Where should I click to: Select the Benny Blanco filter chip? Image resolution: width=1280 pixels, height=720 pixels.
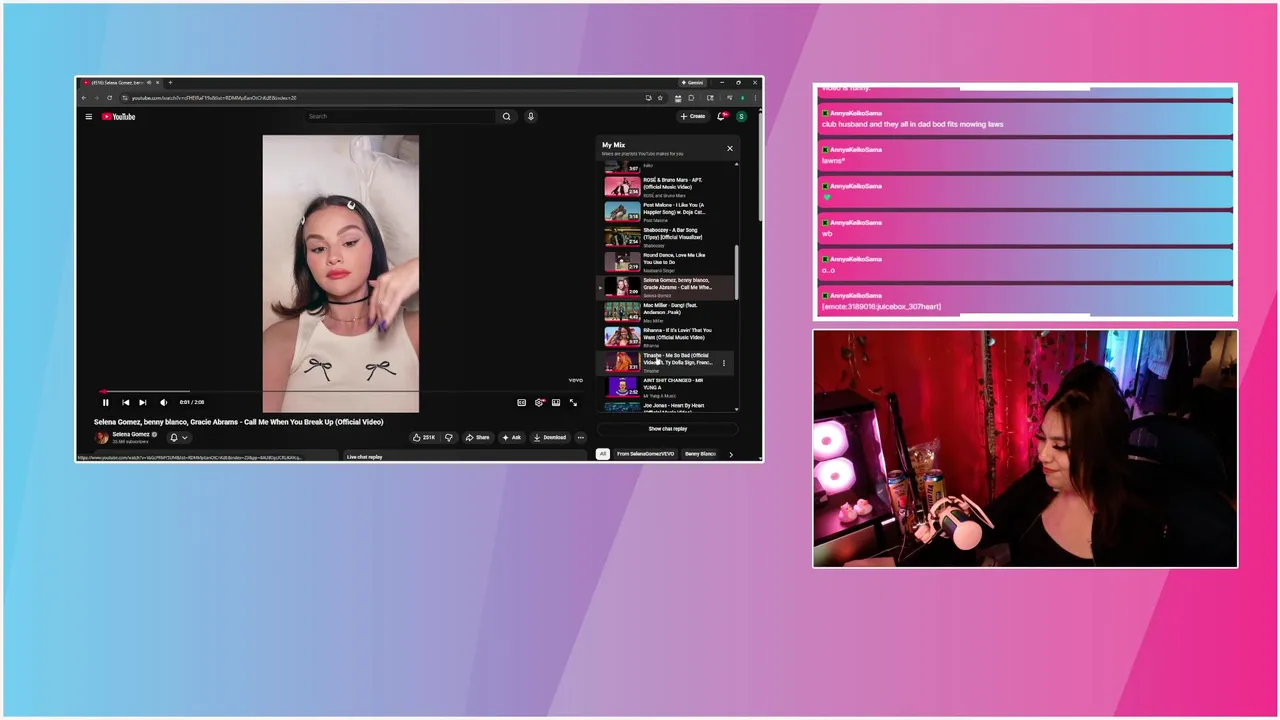coord(700,454)
